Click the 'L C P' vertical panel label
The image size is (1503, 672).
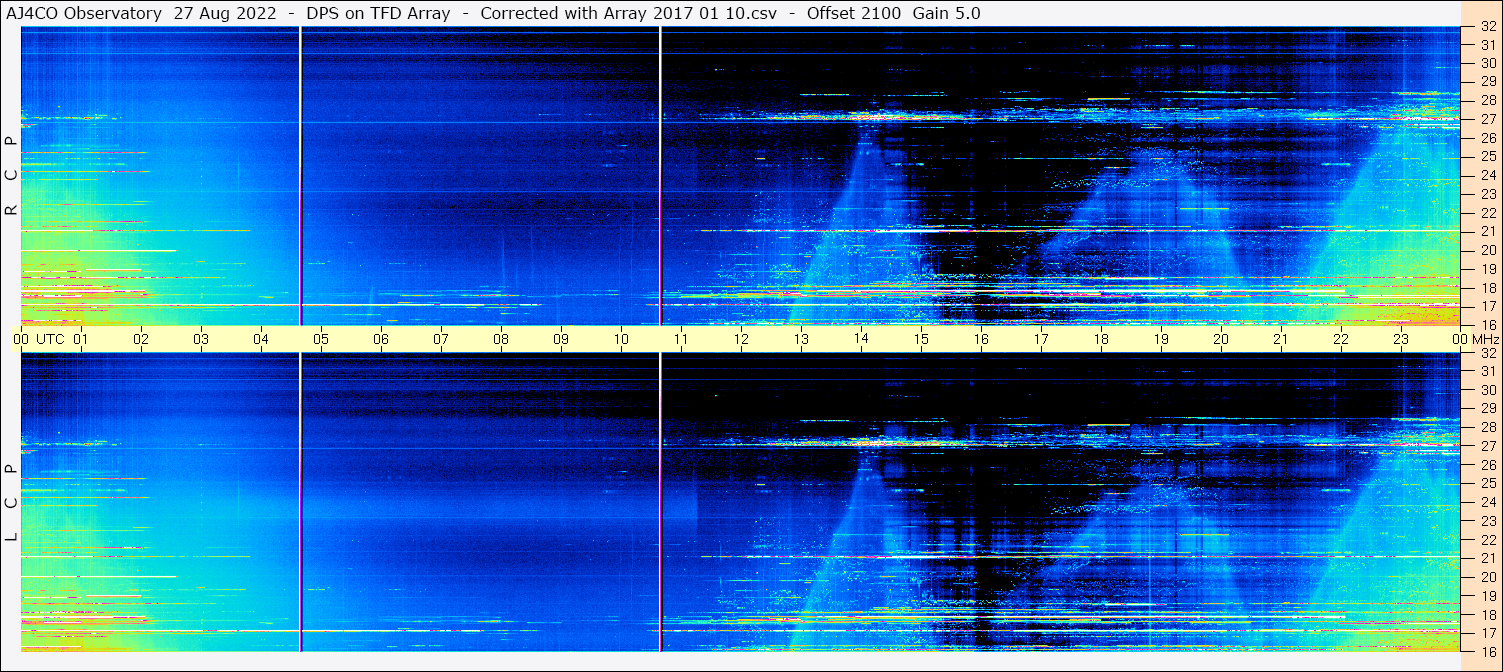coord(12,502)
